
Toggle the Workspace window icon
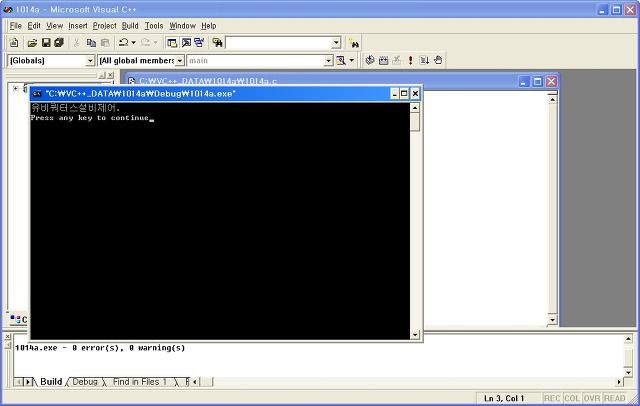172,42
